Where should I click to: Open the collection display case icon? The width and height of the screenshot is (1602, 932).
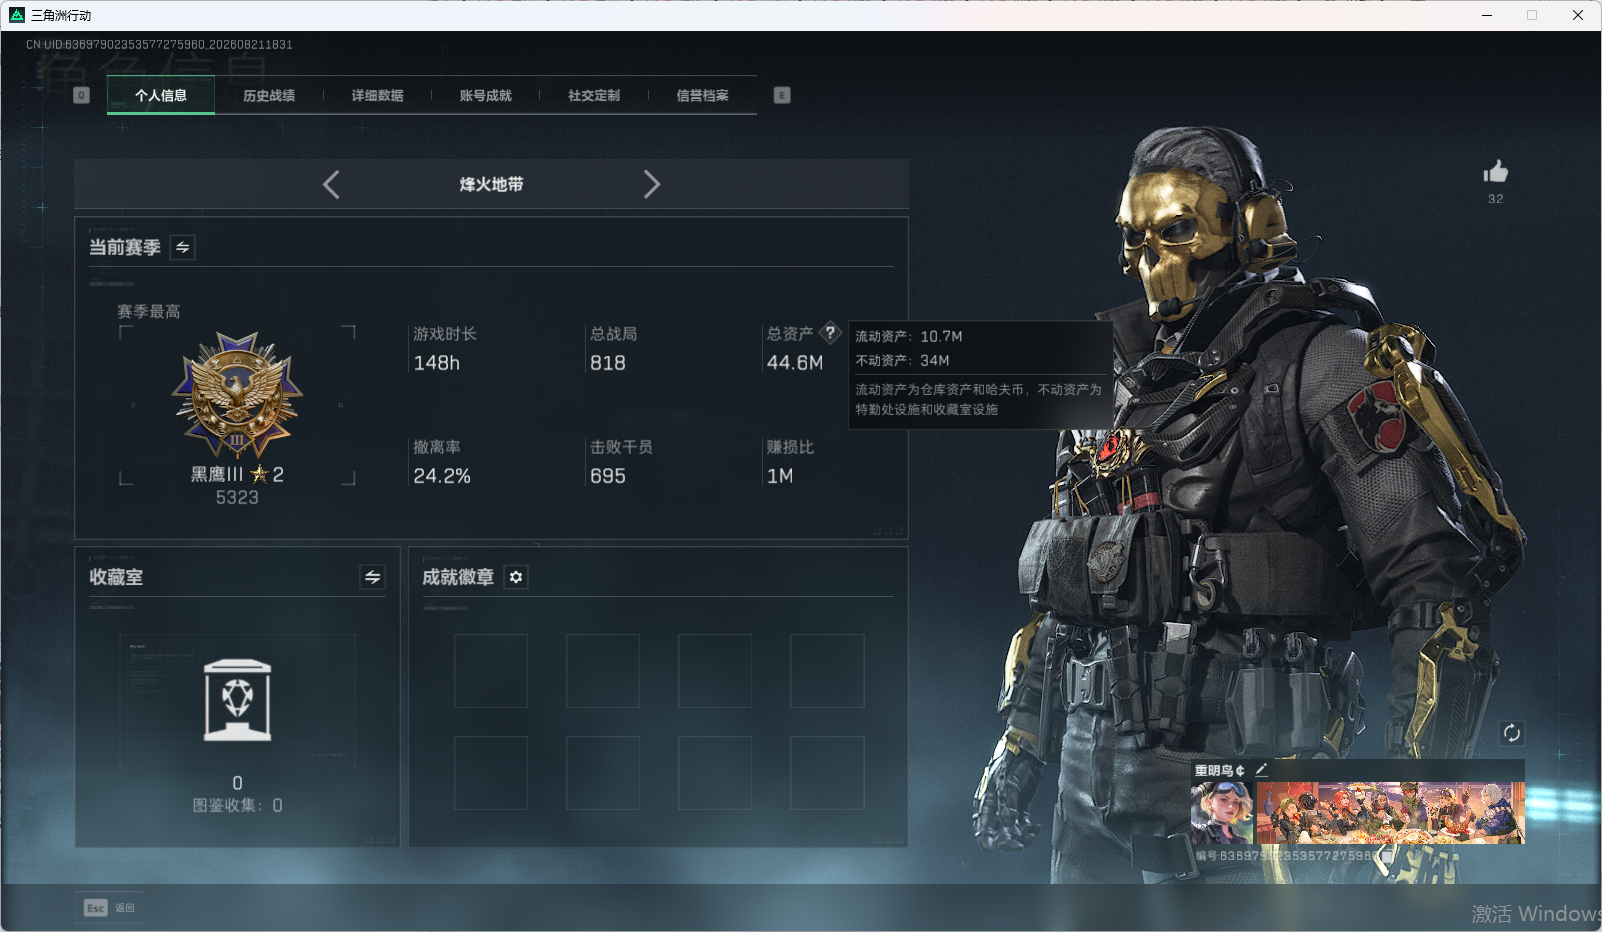(x=237, y=700)
